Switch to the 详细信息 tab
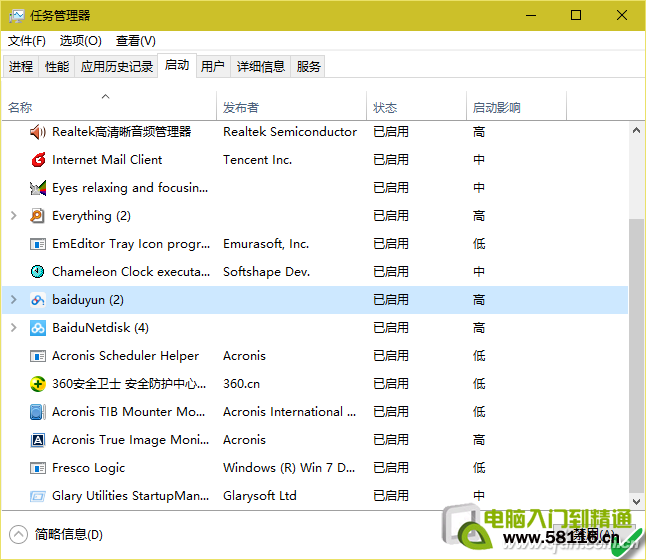Screen dimensions: 646x560 (x=260, y=66)
